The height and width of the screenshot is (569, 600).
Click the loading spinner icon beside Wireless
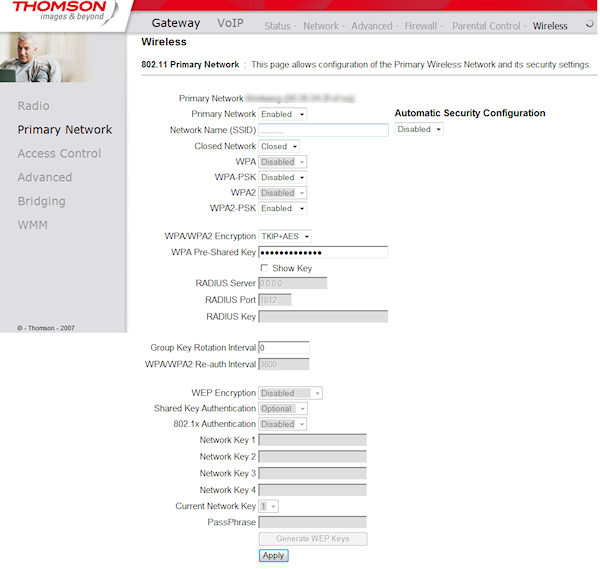[590, 24]
